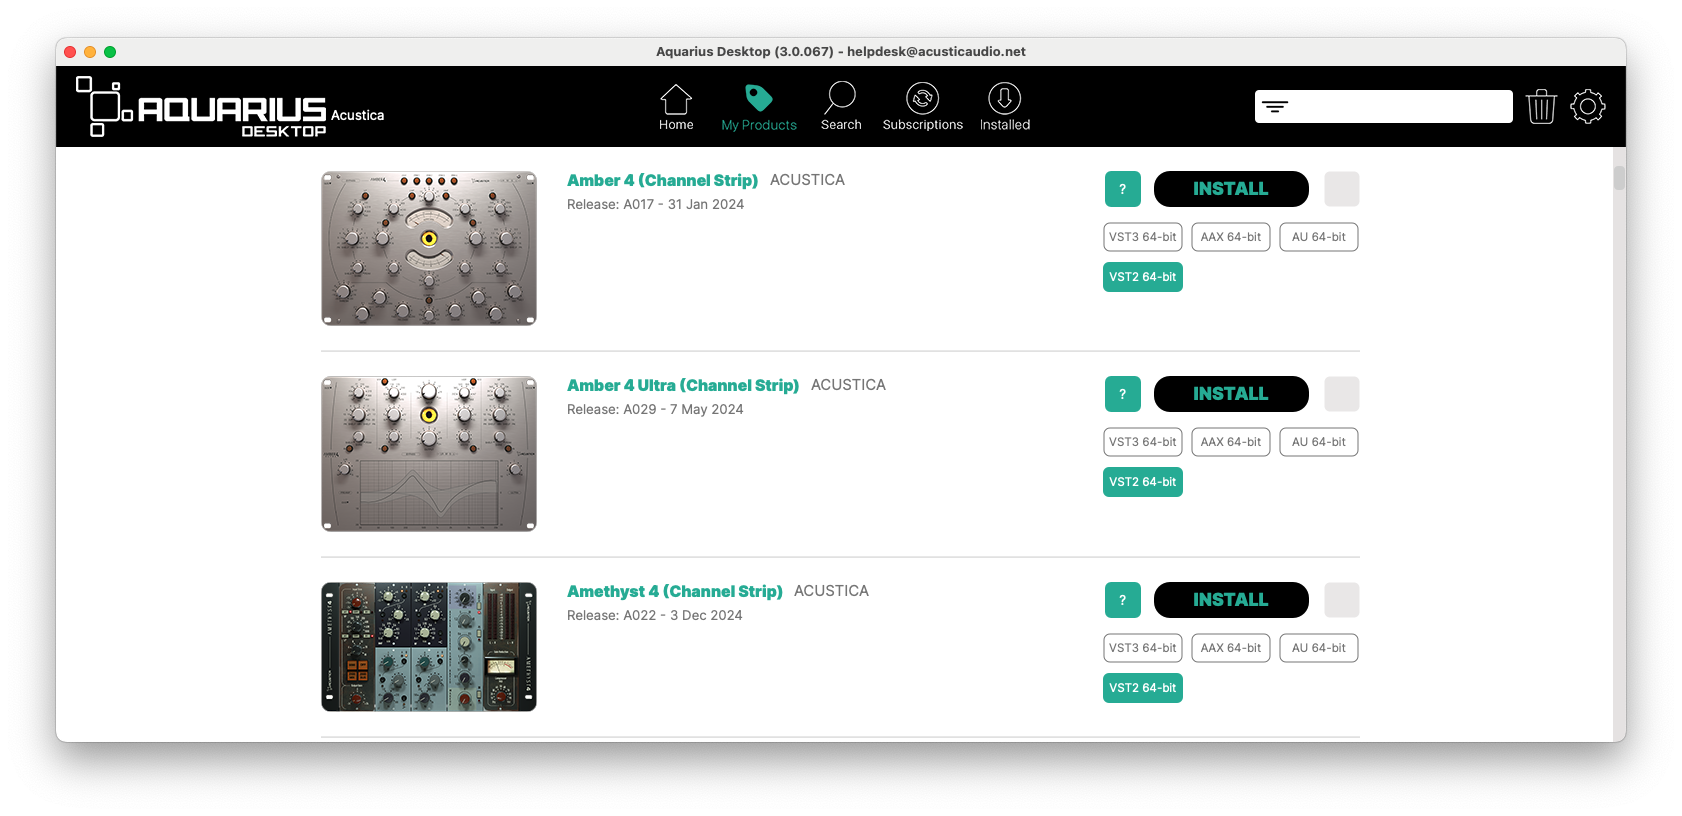The width and height of the screenshot is (1682, 816).
Task: Toggle AU 64-bit for Amber 4 (Channel Strip)
Action: [1319, 237]
